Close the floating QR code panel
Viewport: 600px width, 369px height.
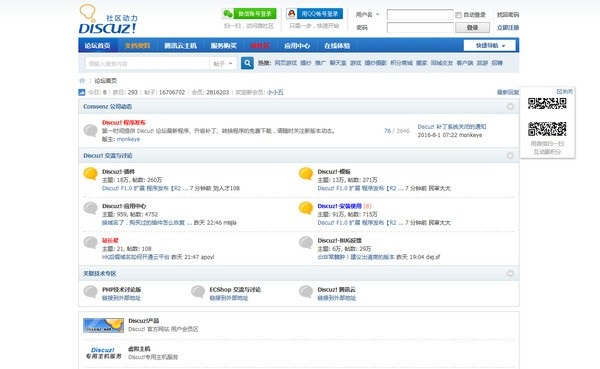[x=565, y=91]
